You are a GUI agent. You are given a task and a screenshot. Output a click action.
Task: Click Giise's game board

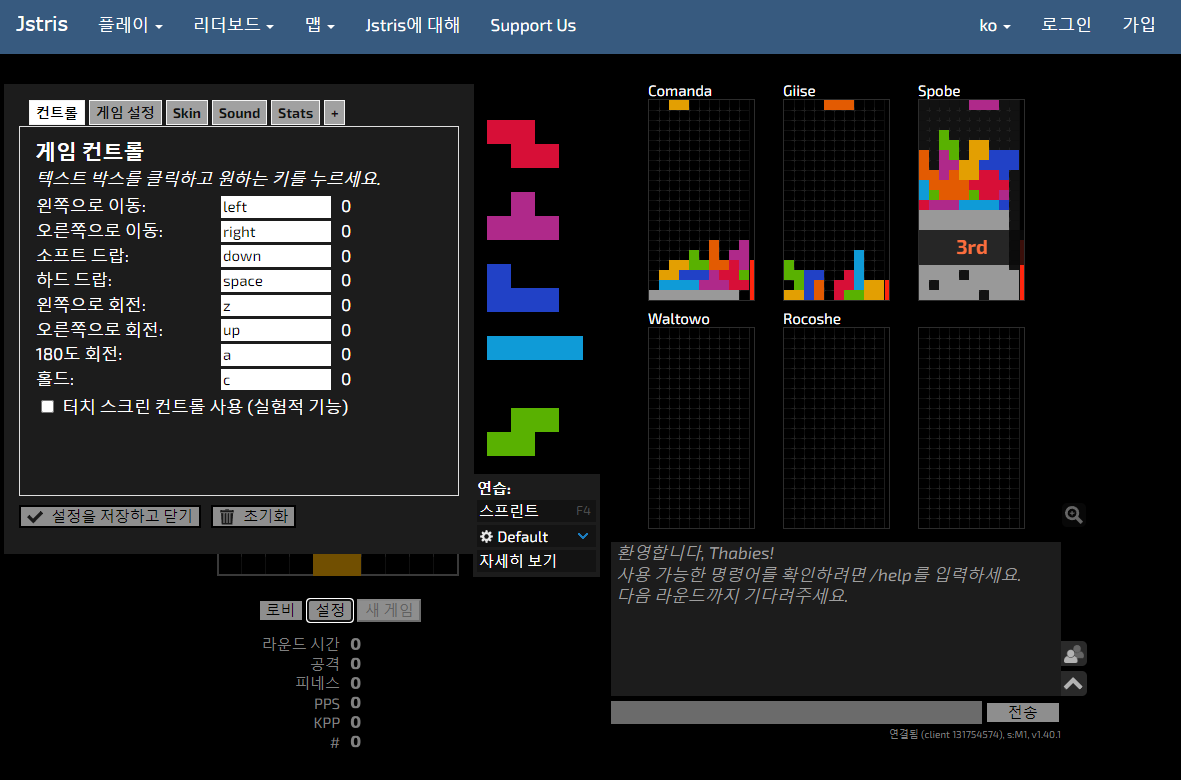(836, 200)
